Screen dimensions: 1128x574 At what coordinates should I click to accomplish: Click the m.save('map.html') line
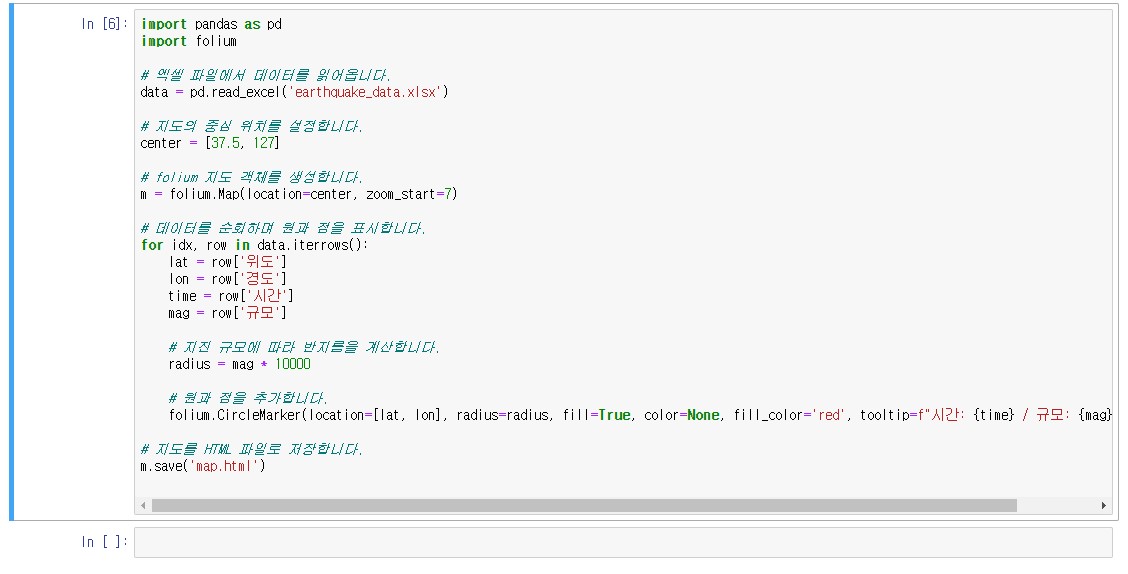[x=203, y=466]
